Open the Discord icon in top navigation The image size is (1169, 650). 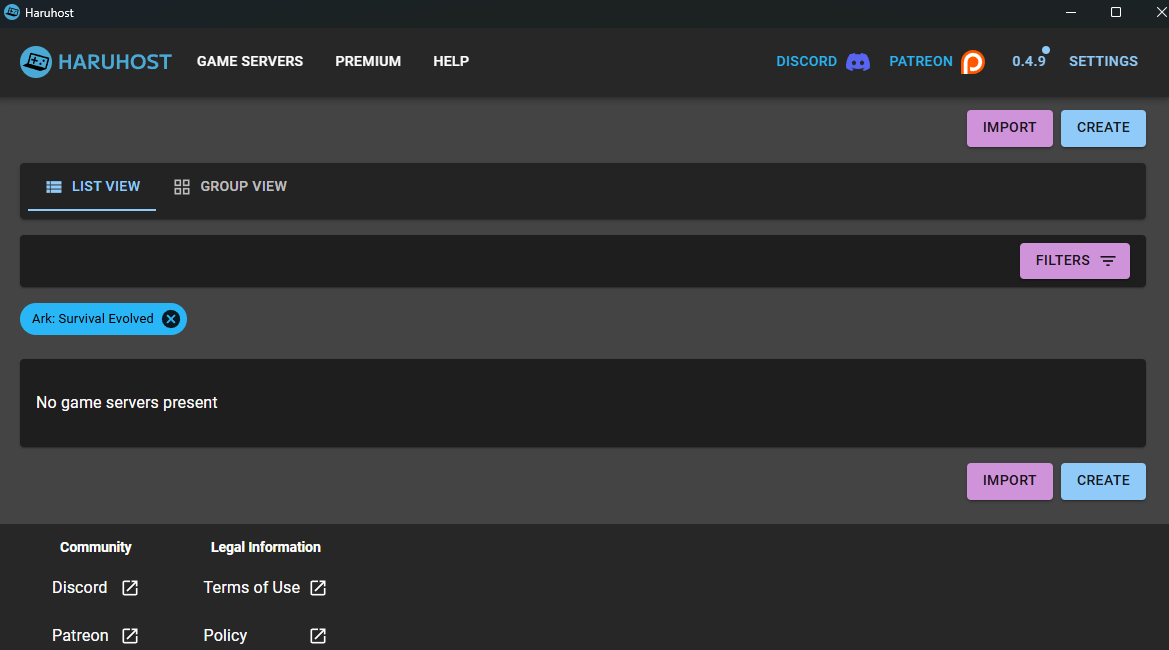coord(857,62)
